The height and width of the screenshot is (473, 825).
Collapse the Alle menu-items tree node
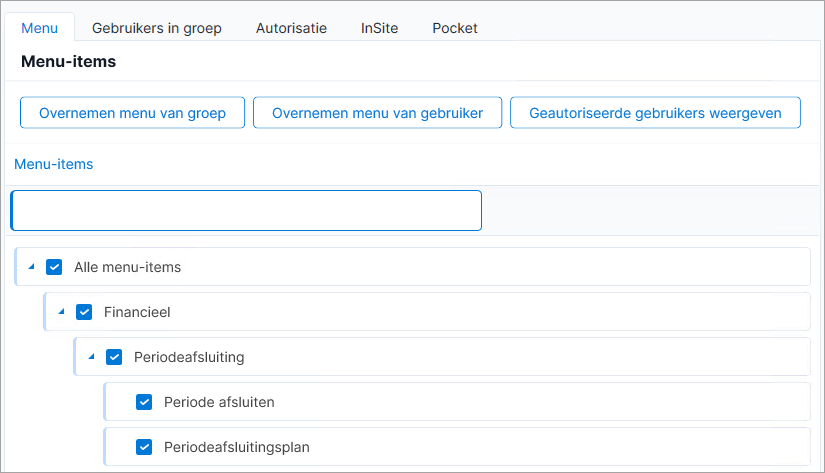click(32, 267)
